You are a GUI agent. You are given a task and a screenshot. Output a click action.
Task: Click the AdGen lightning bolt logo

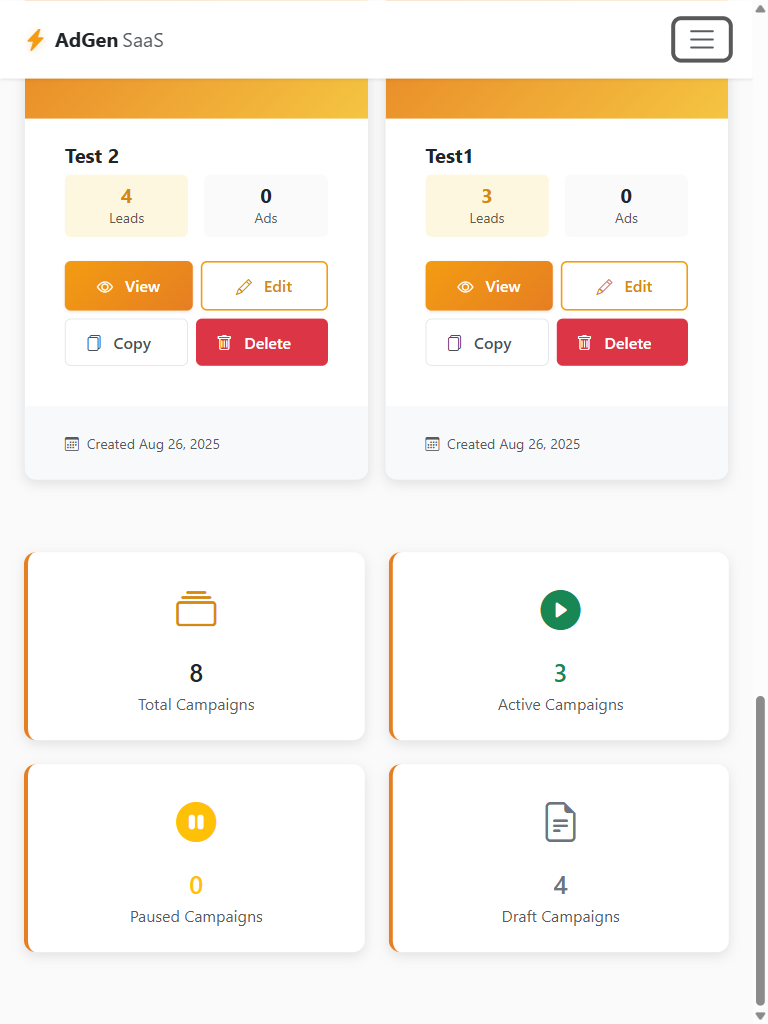pos(35,40)
